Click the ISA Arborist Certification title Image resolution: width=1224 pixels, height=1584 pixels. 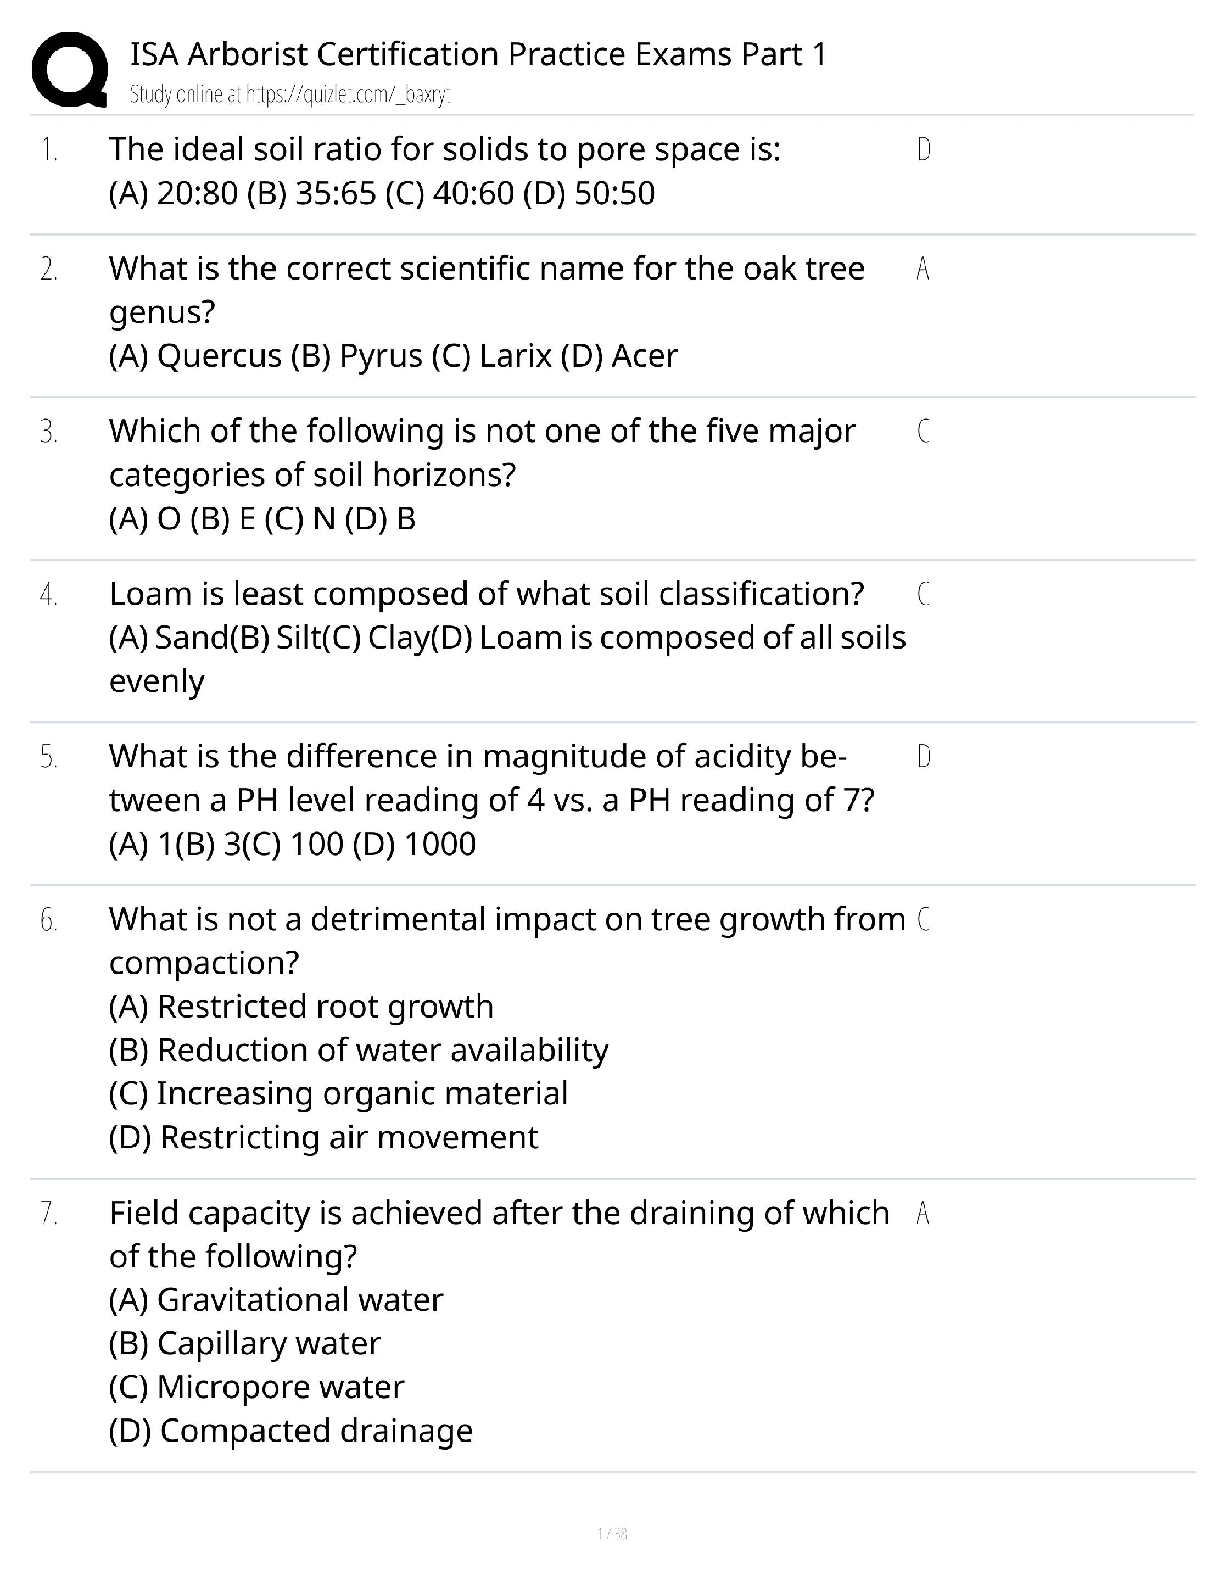(478, 53)
